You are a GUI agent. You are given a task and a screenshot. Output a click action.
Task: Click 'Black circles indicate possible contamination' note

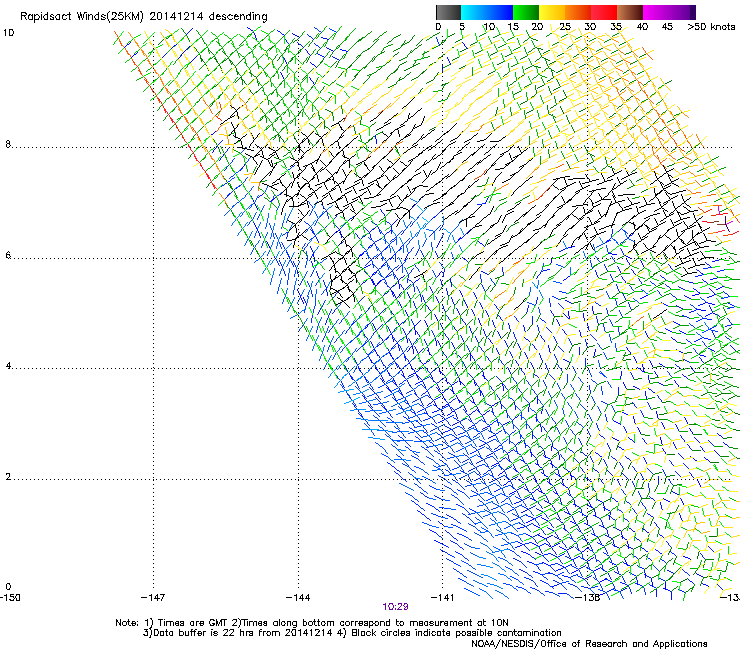click(x=456, y=633)
